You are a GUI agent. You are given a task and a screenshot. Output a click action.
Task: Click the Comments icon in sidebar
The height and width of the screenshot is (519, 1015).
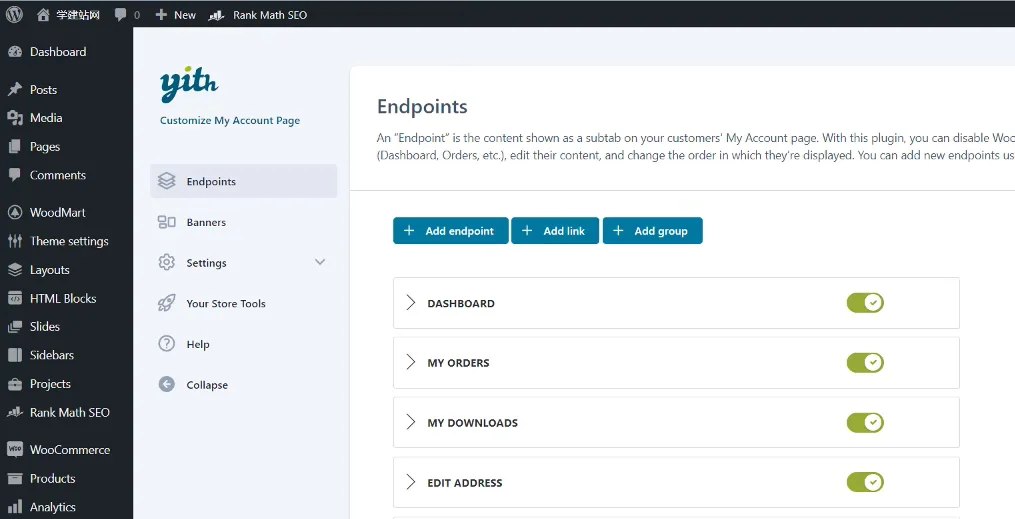tap(15, 175)
